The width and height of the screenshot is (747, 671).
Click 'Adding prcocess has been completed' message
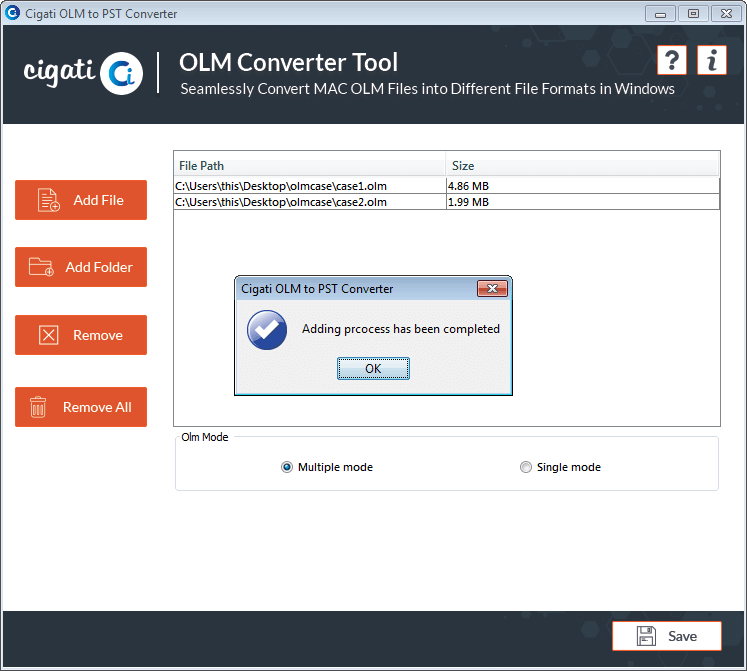(401, 329)
